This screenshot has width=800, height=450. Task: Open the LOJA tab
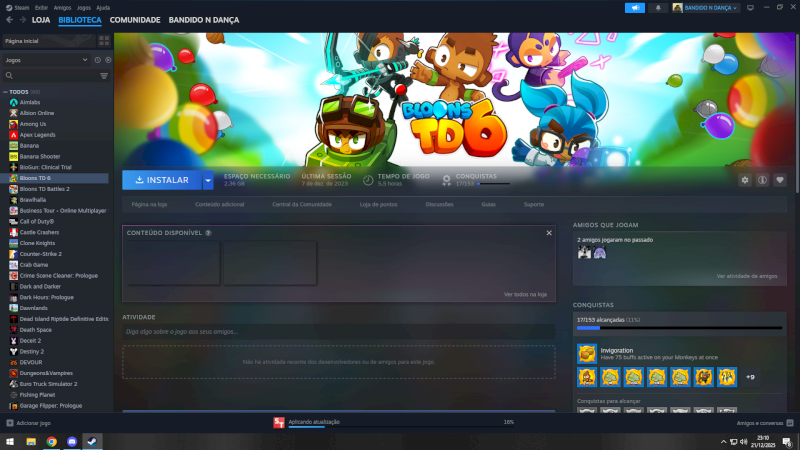pos(41,20)
